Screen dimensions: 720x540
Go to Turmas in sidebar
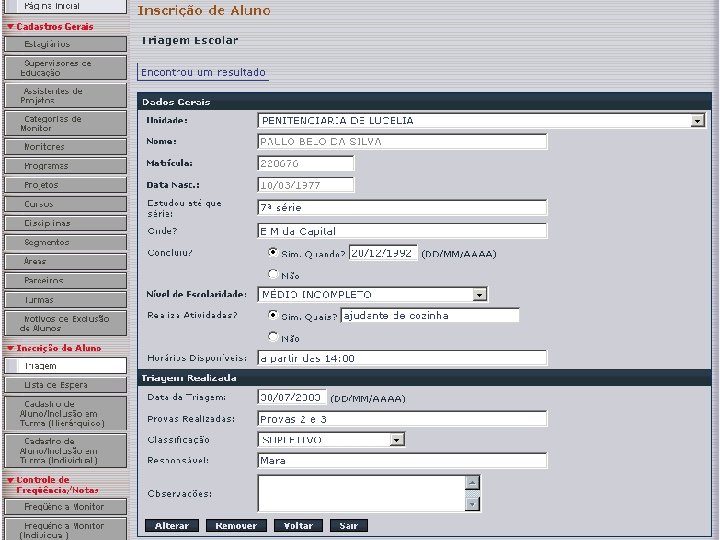click(x=66, y=300)
